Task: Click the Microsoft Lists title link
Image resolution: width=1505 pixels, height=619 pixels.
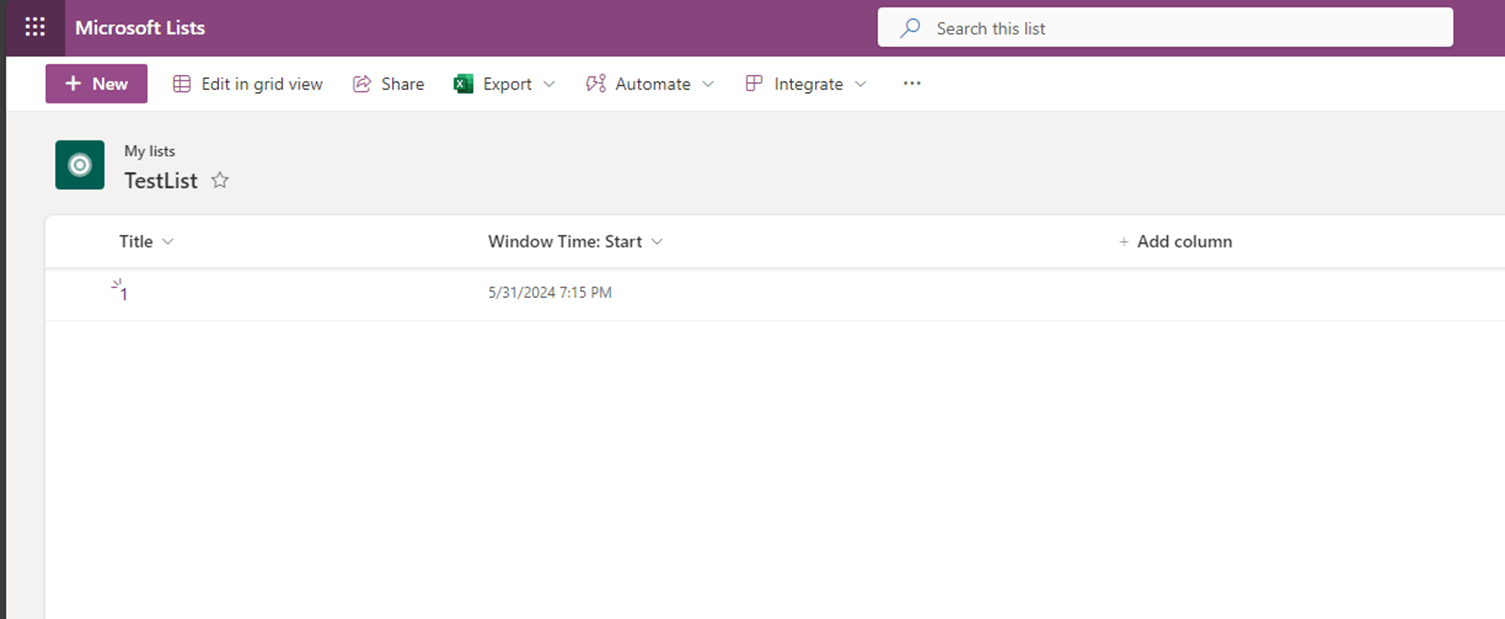Action: (x=140, y=28)
